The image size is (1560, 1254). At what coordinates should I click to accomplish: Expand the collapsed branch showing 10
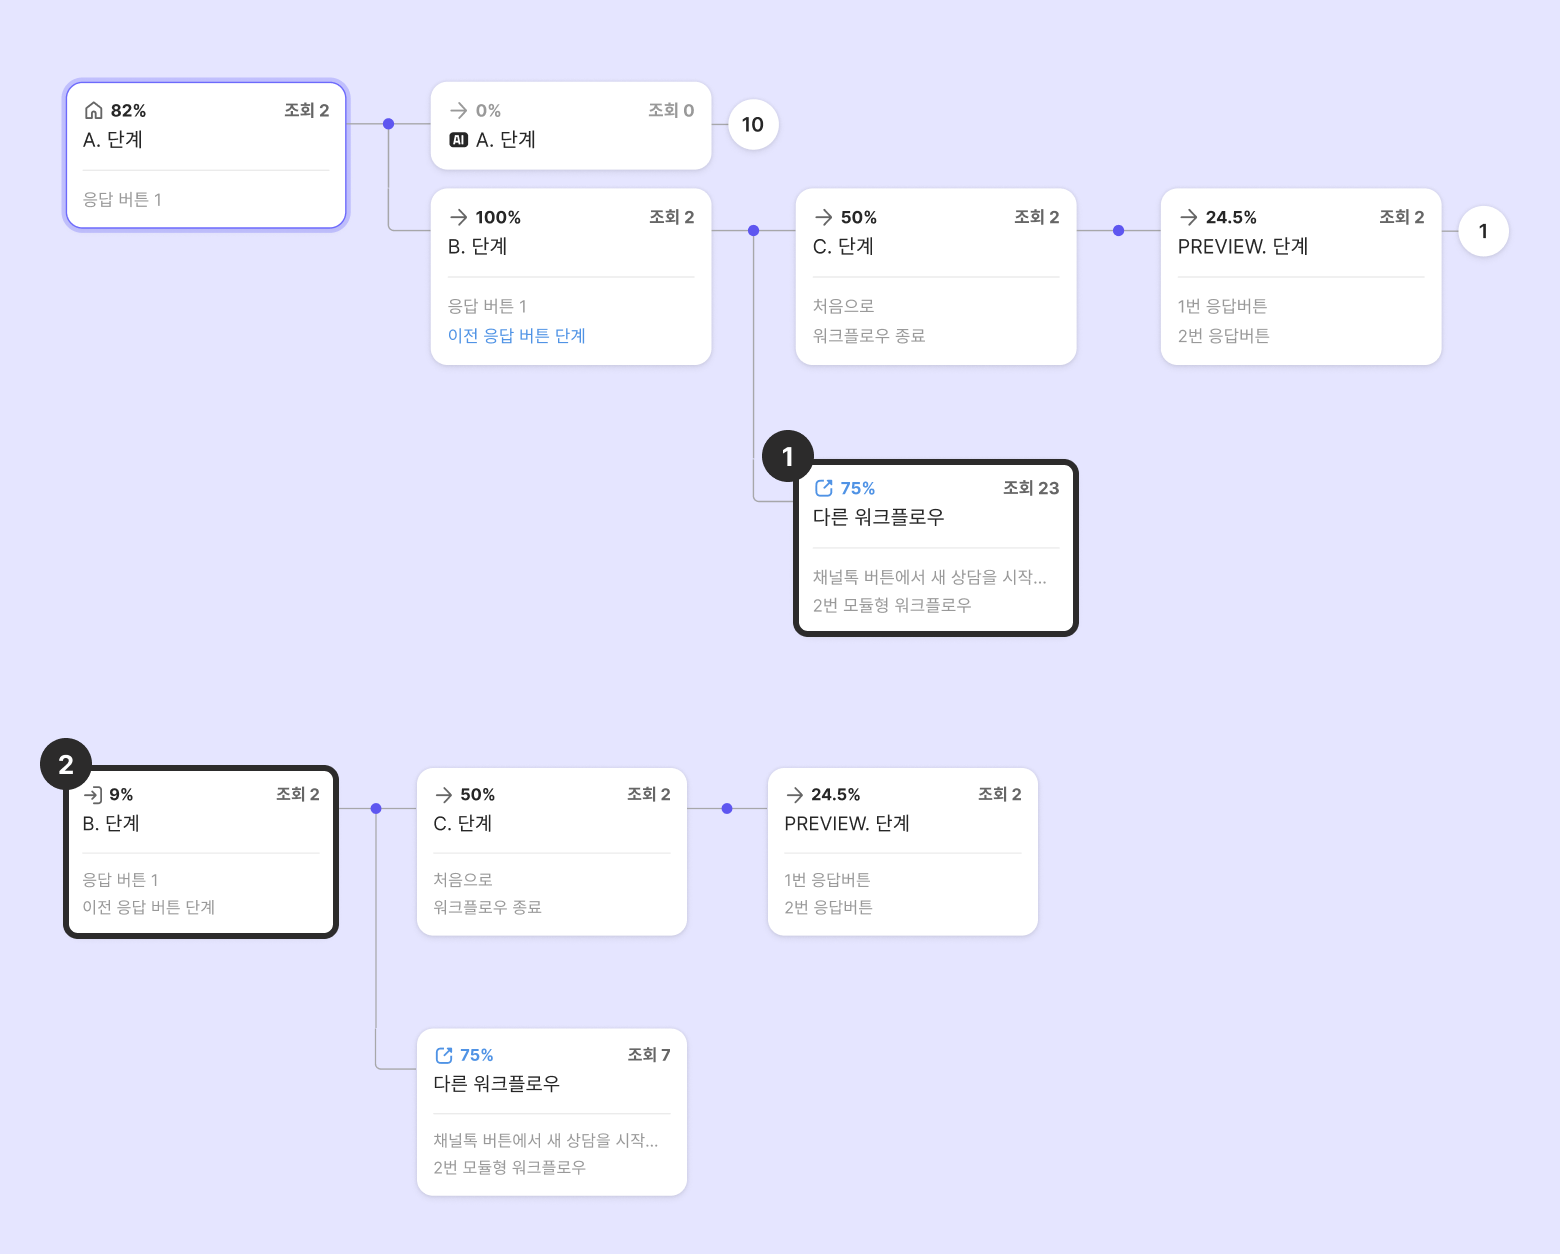coord(753,125)
